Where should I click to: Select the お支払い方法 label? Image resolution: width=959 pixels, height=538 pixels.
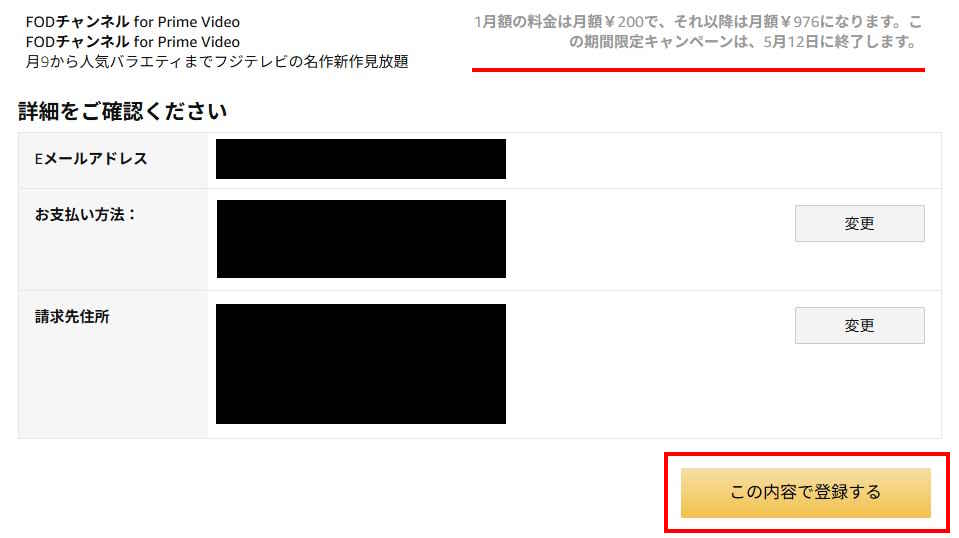point(84,215)
